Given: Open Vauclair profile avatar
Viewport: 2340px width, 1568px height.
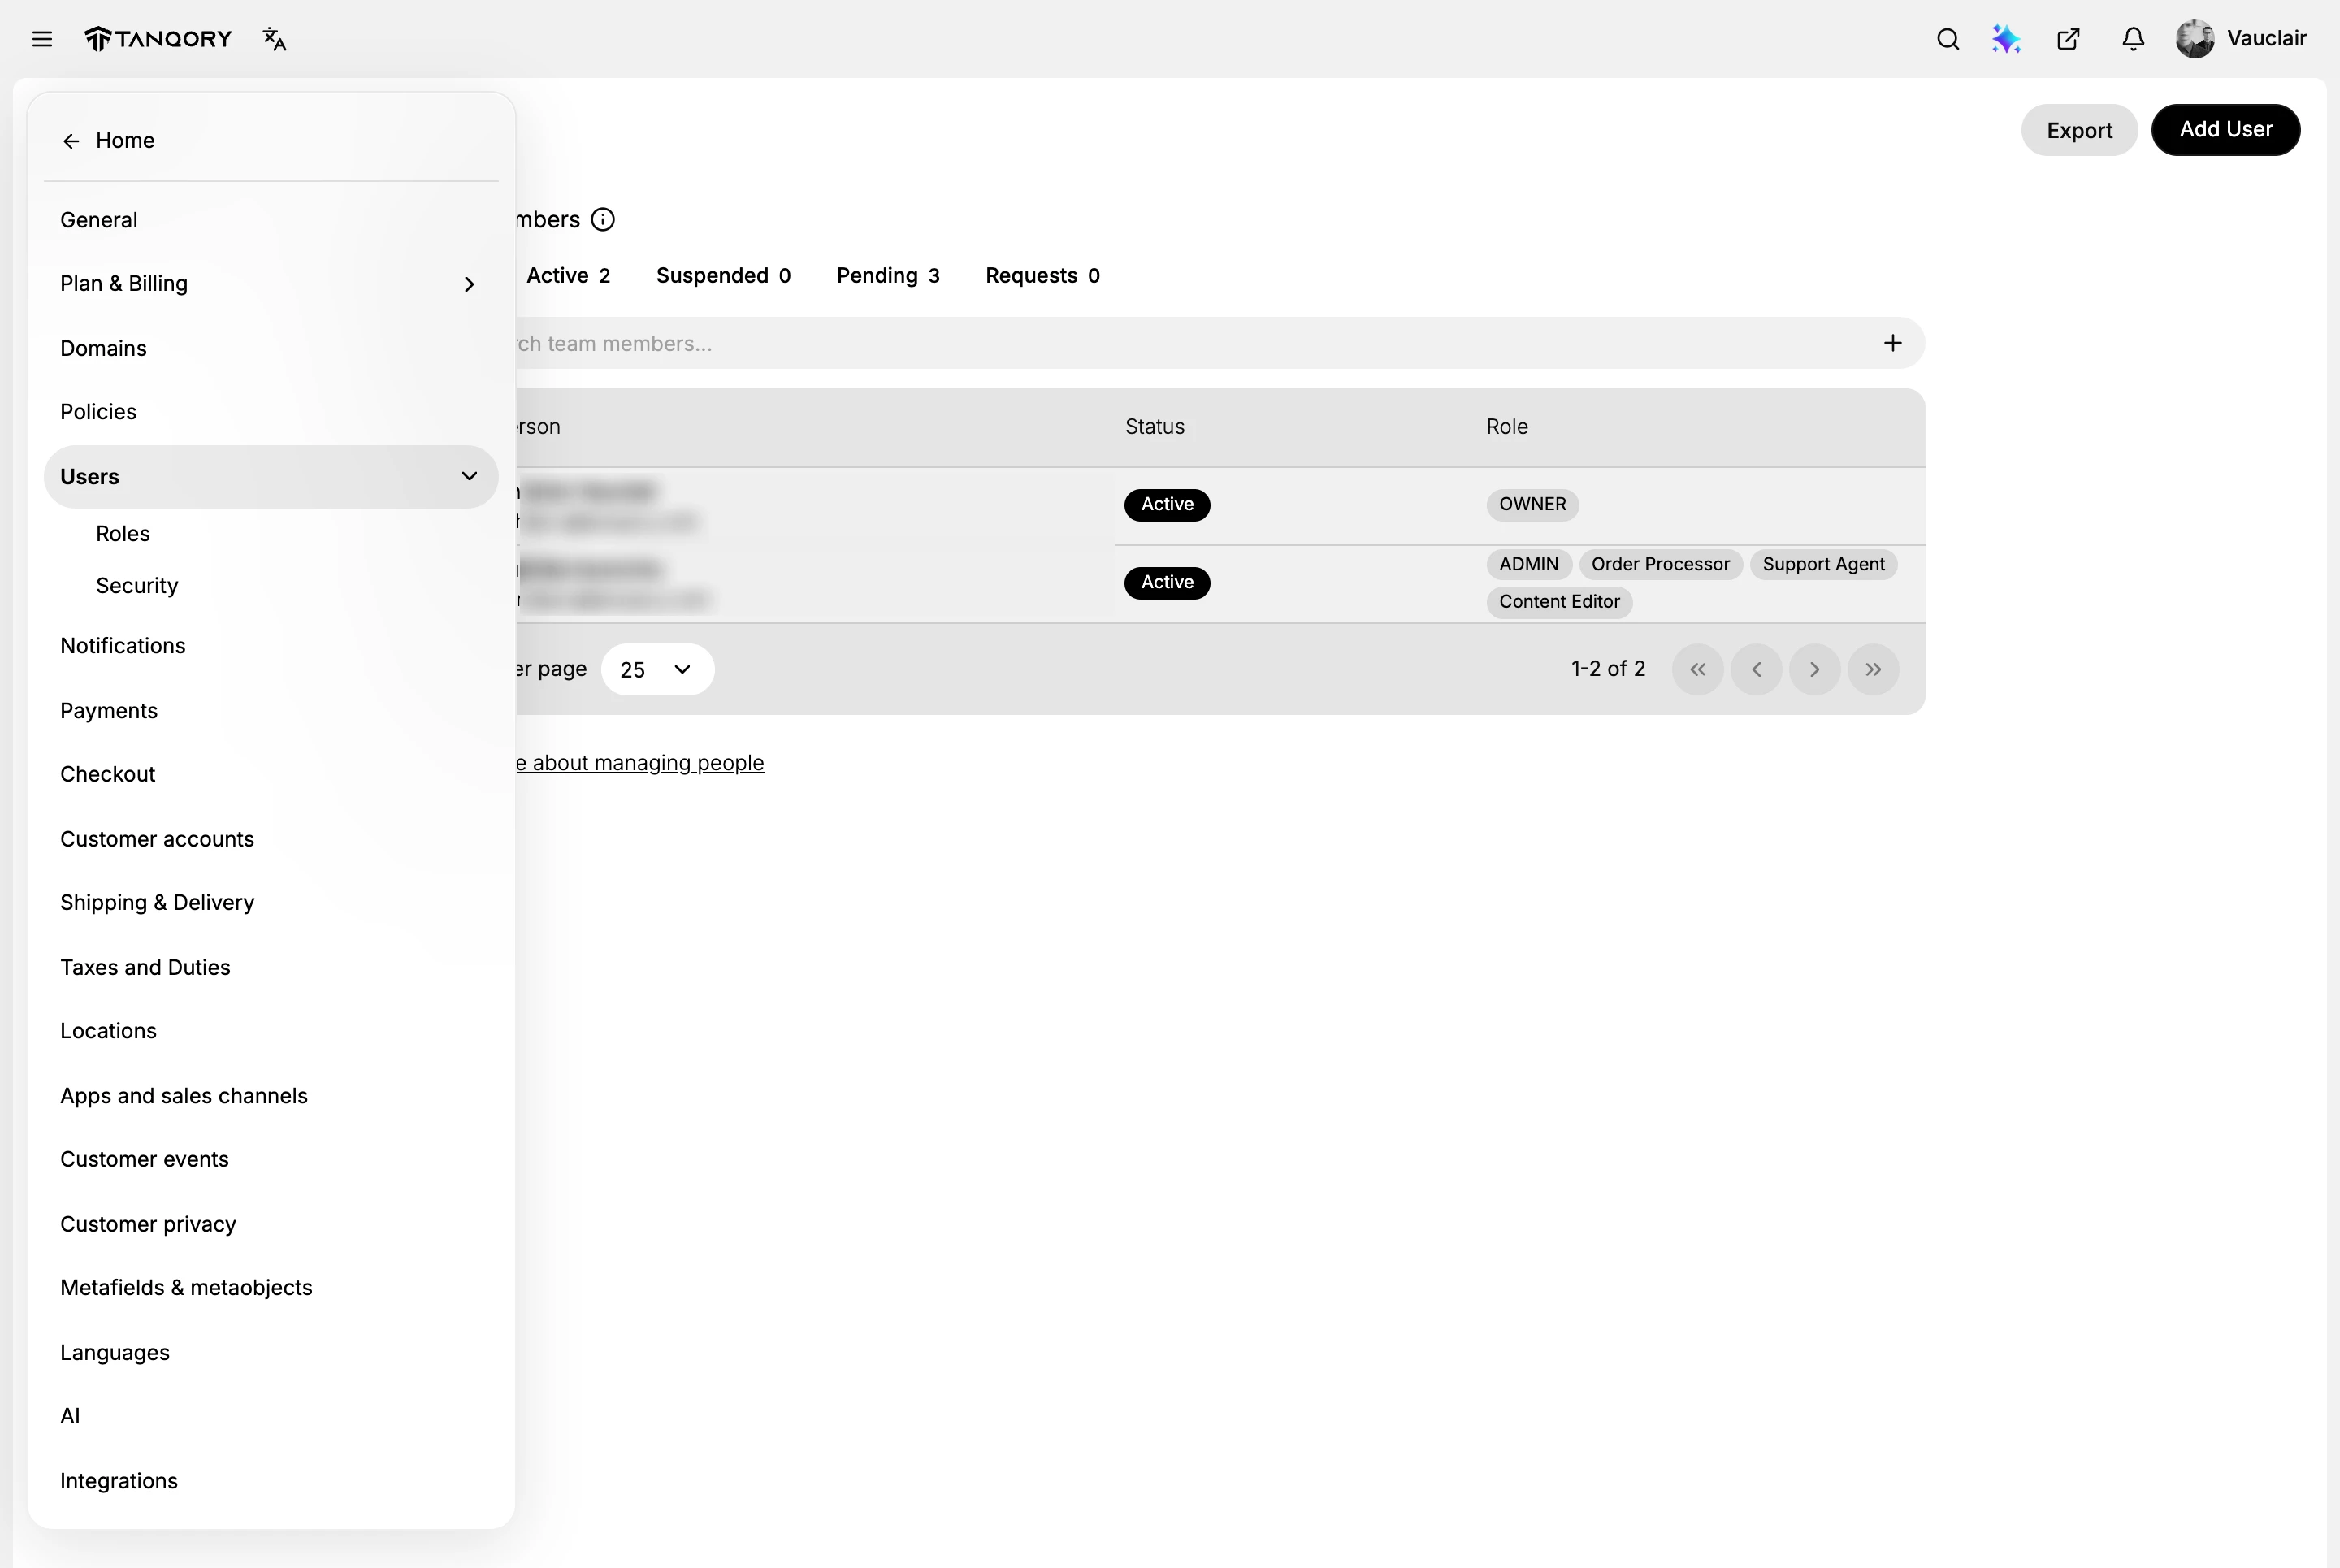Looking at the screenshot, I should coord(2194,39).
